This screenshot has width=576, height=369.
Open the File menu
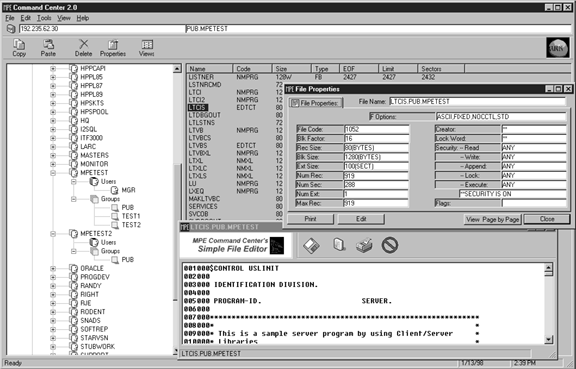coord(10,18)
